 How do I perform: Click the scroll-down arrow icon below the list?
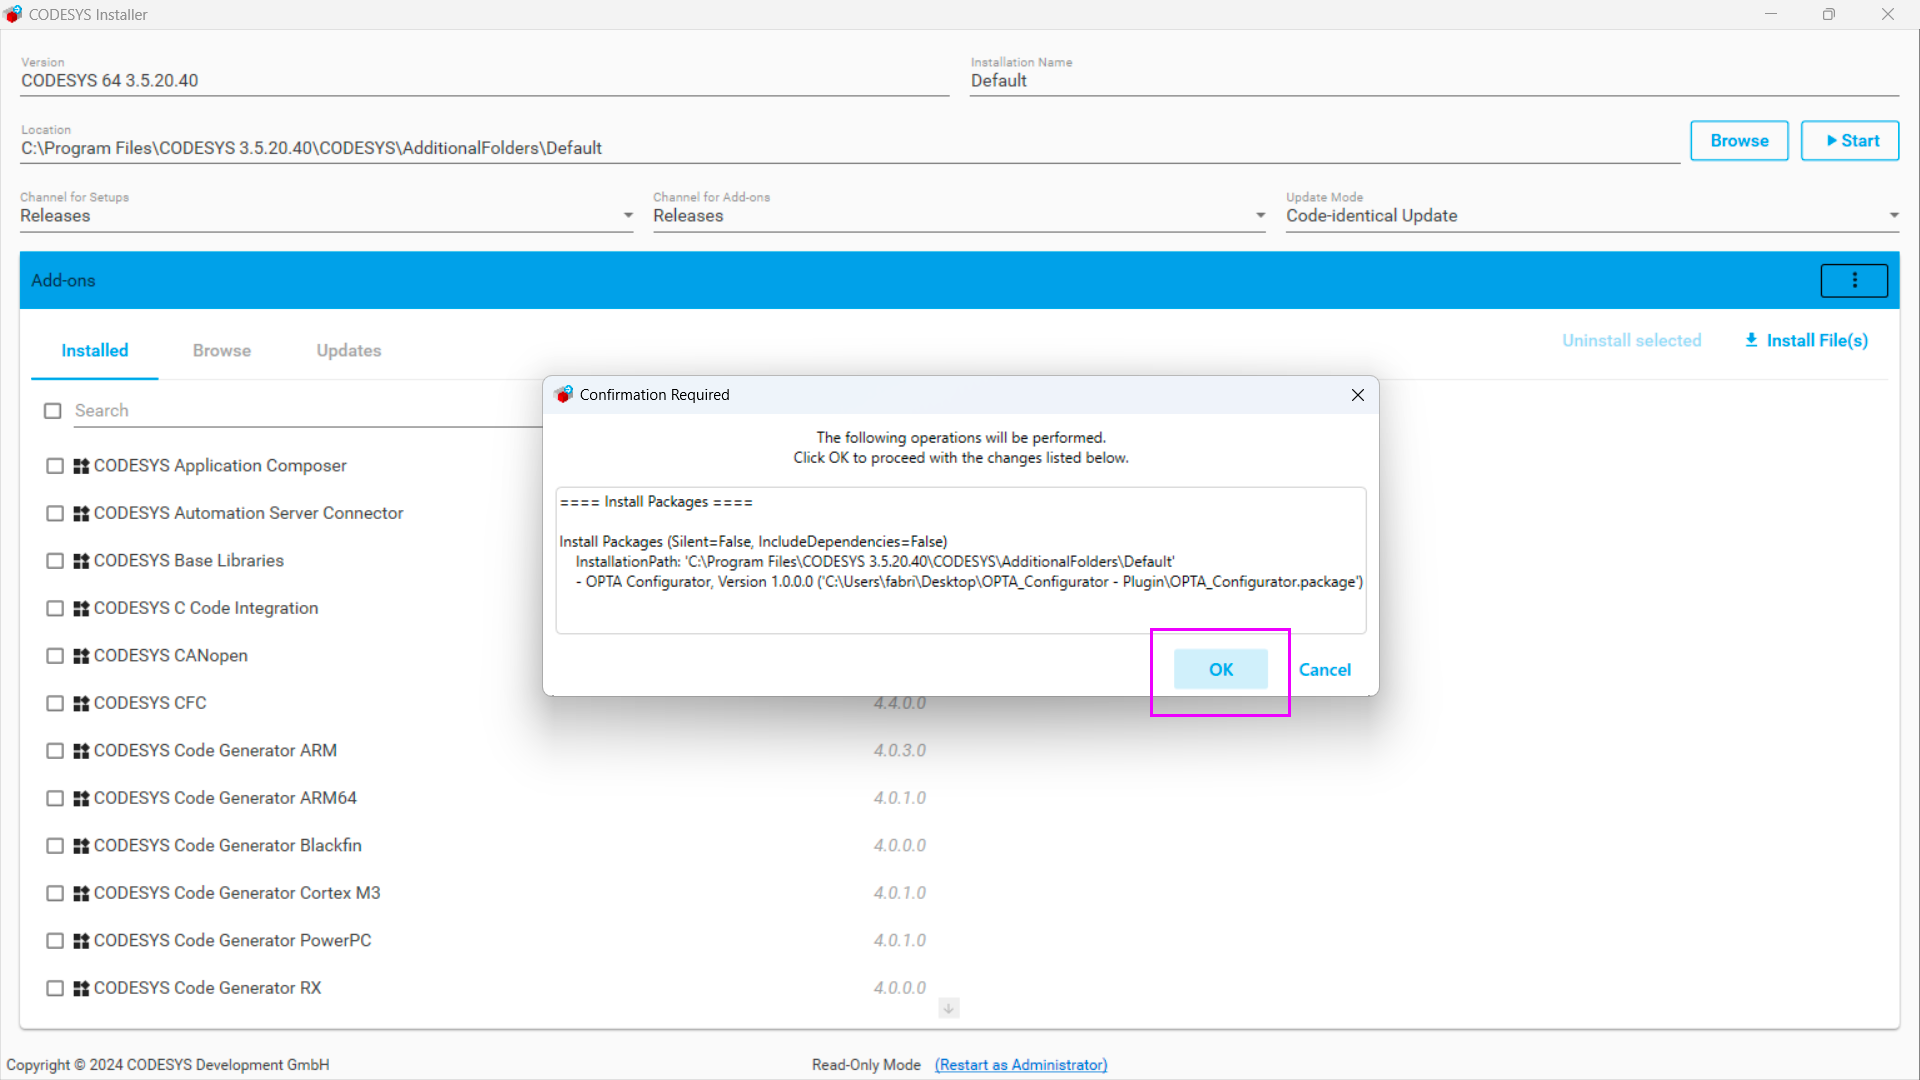click(x=948, y=1008)
